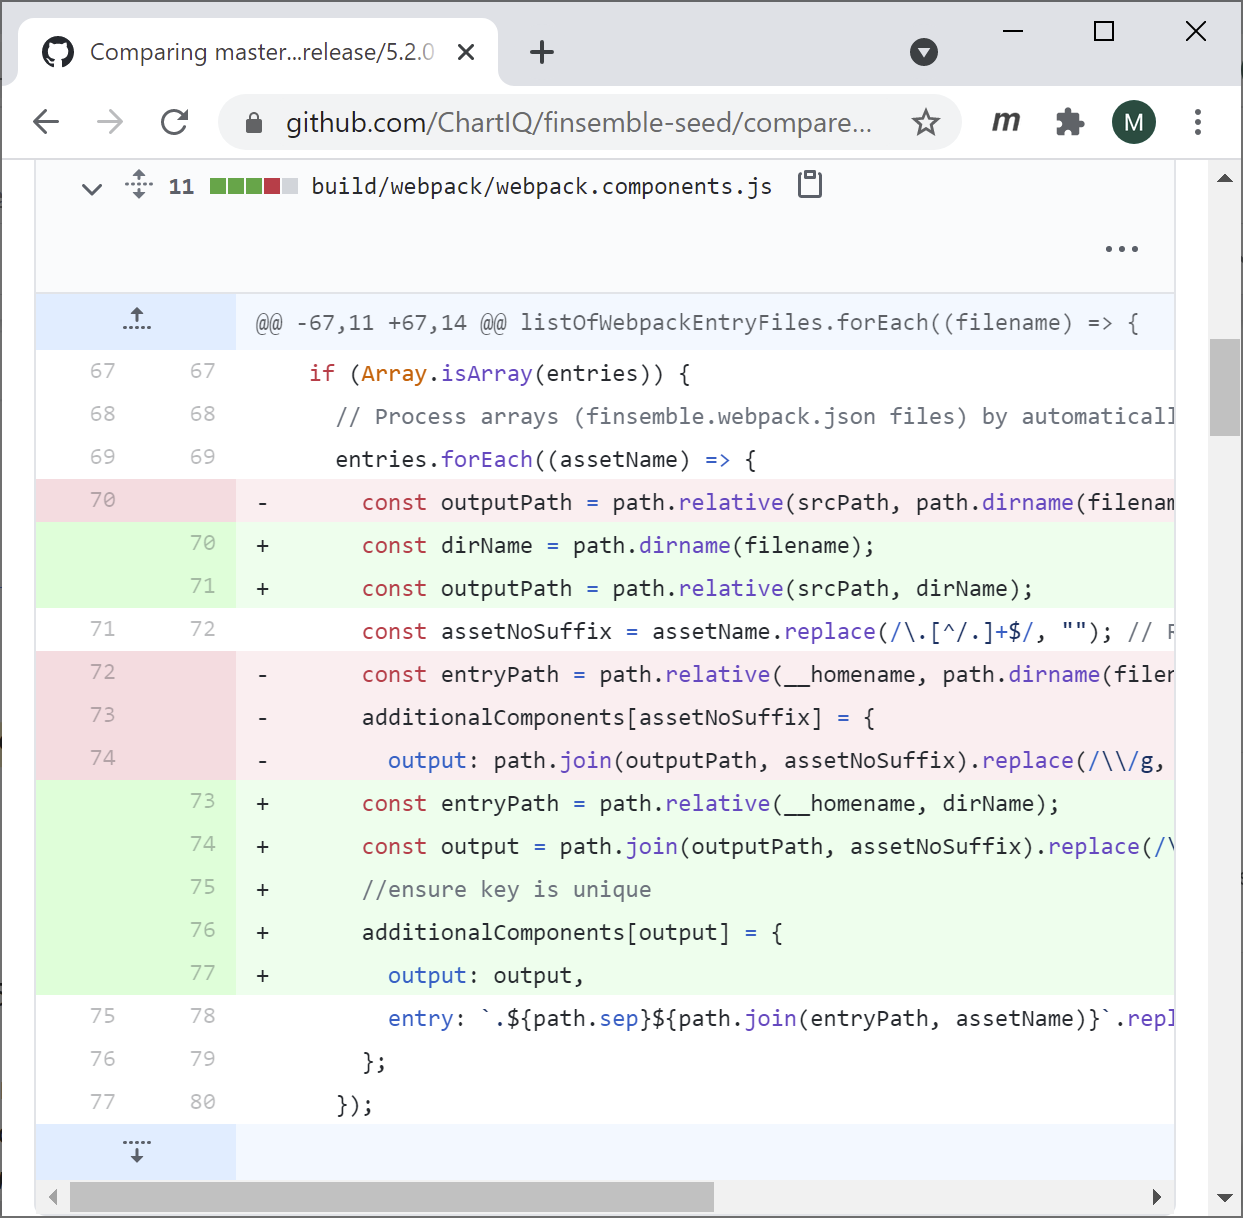Screen dimensions: 1243x1218
Task: Click the address bar URL field
Action: coord(578,122)
